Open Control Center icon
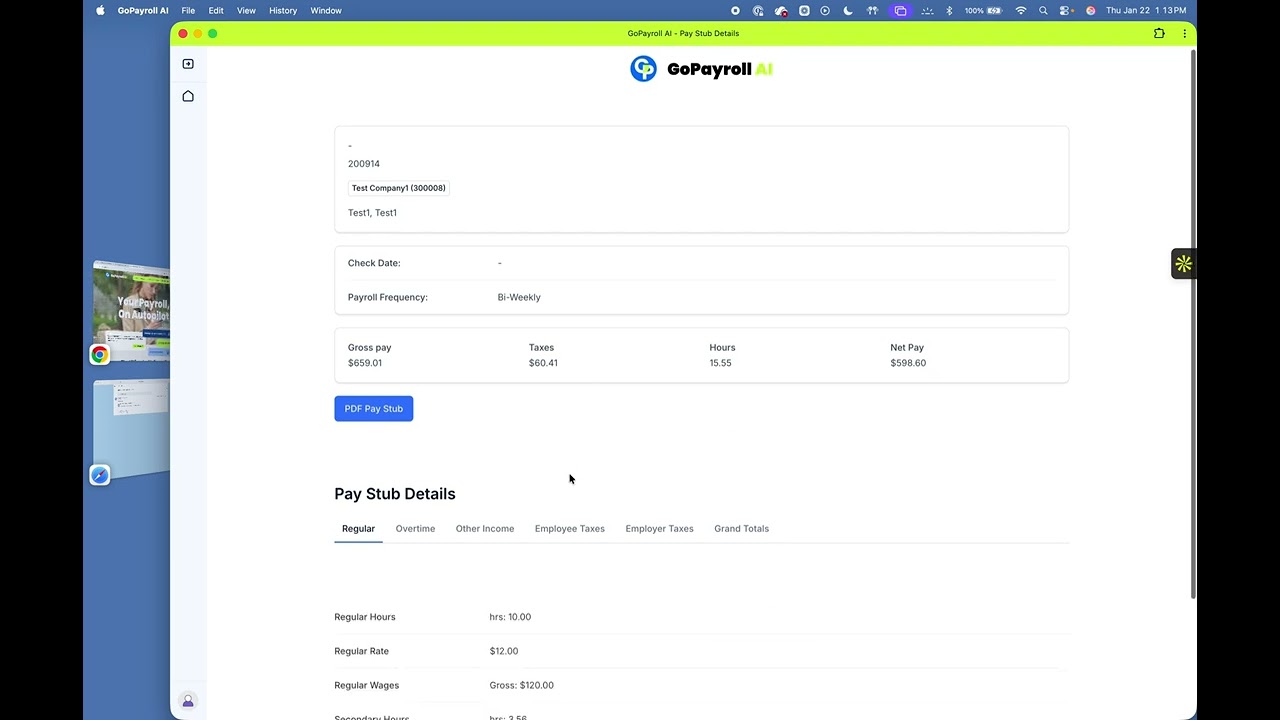Viewport: 1280px width, 720px height. click(x=1066, y=10)
